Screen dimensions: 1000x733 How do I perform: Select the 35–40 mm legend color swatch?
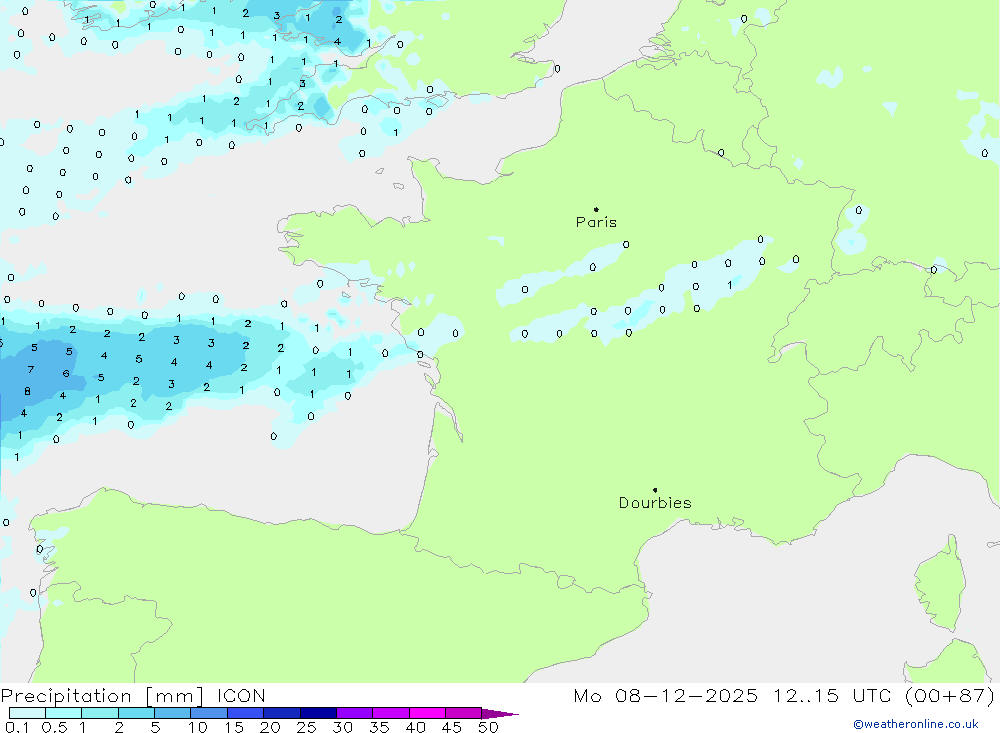391,713
